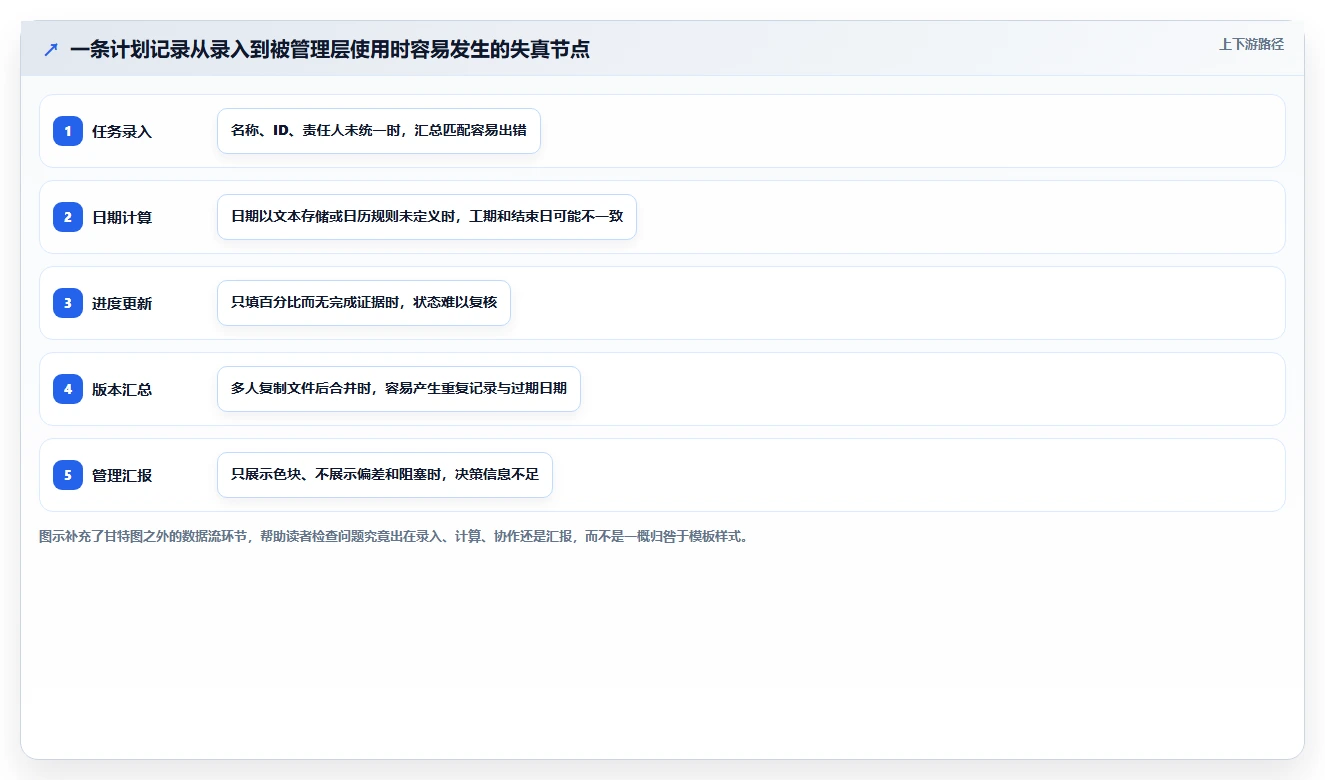Click the note 只填百分比而无完成证据时
1325x780 pixels.
click(364, 303)
